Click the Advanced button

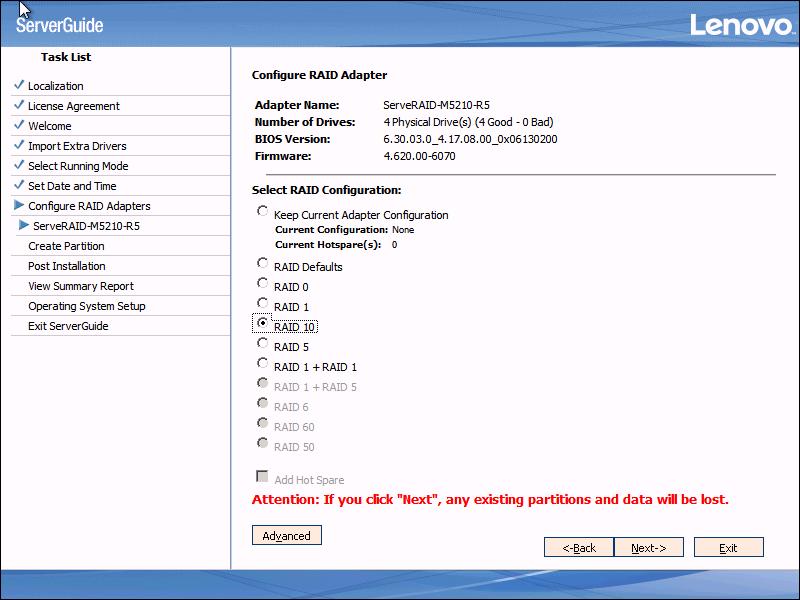pyautogui.click(x=287, y=536)
